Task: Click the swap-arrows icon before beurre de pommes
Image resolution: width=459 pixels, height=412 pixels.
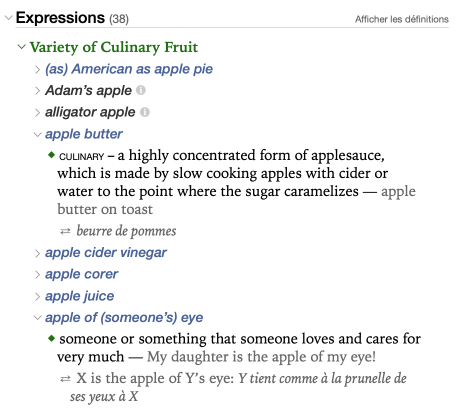Action: tap(65, 231)
